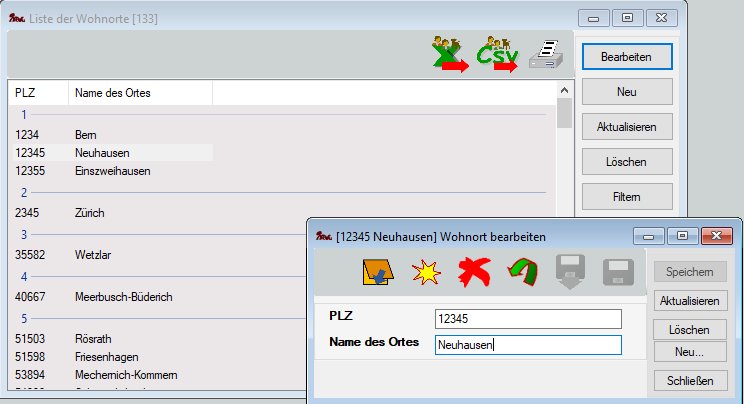Click the yellow starburst new-record icon
The image size is (744, 404).
427,271
